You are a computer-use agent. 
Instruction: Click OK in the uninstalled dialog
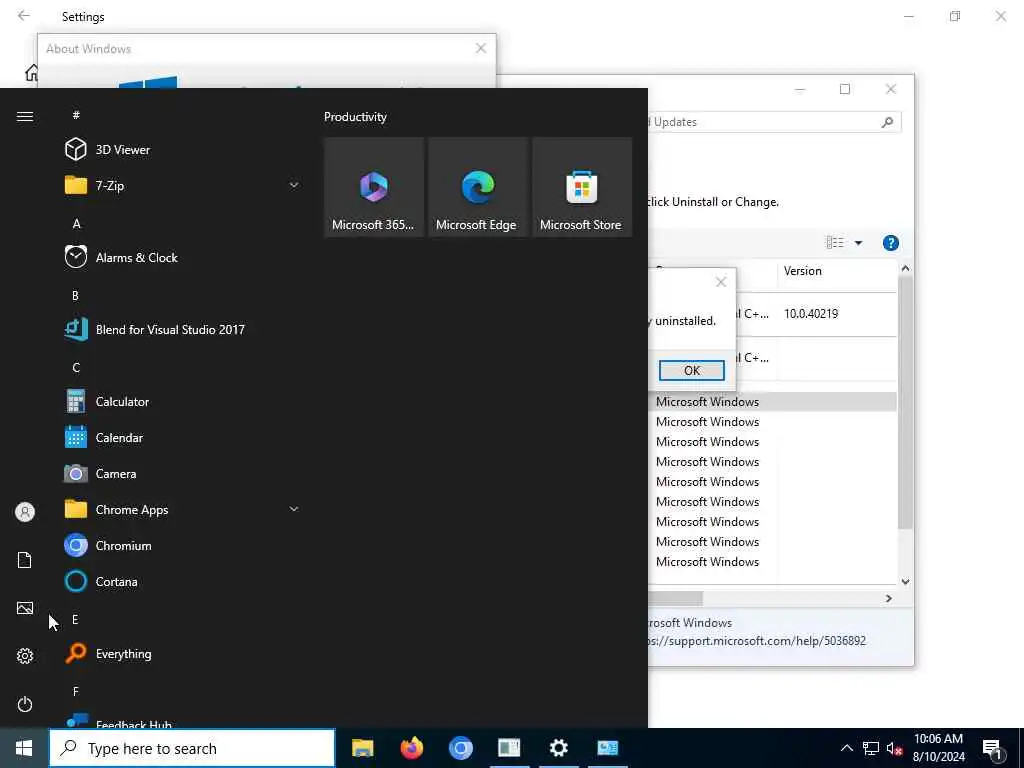pyautogui.click(x=692, y=370)
